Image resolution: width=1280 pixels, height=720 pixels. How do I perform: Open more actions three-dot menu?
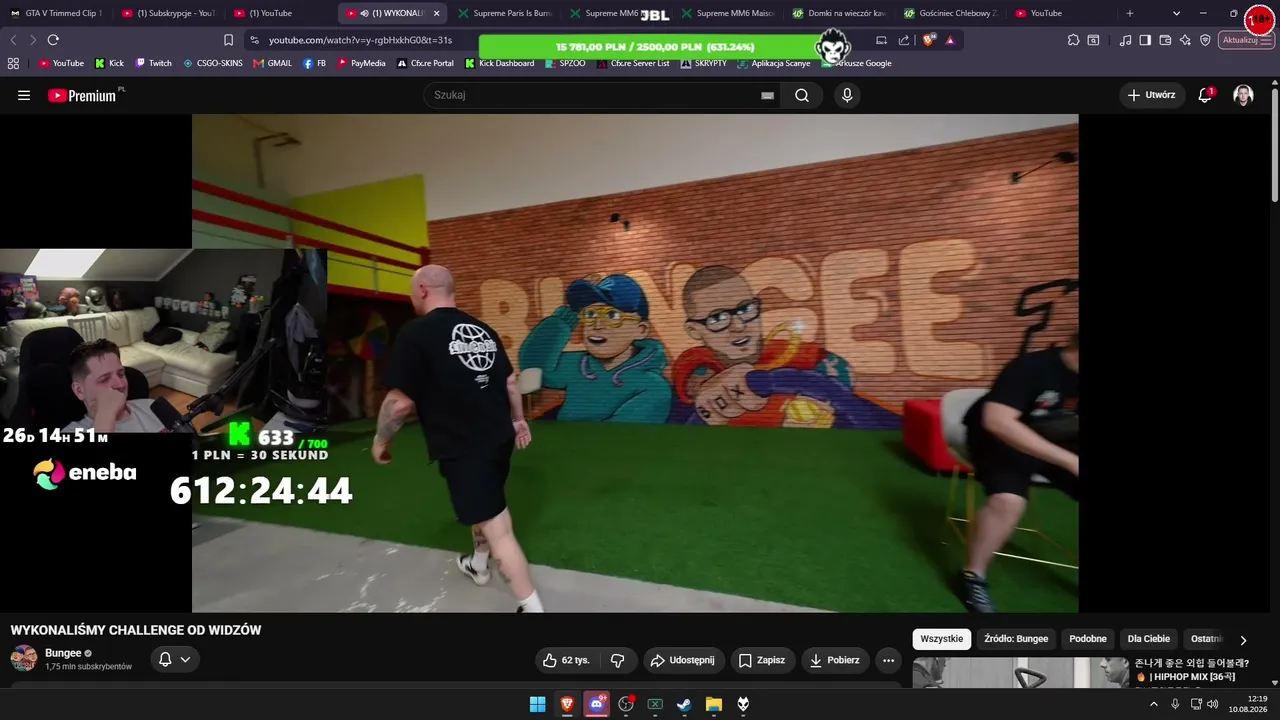(x=888, y=660)
